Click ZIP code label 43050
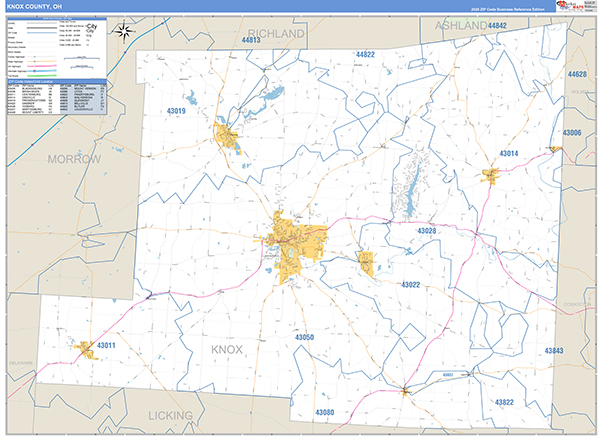600x436 pixels. click(x=305, y=337)
